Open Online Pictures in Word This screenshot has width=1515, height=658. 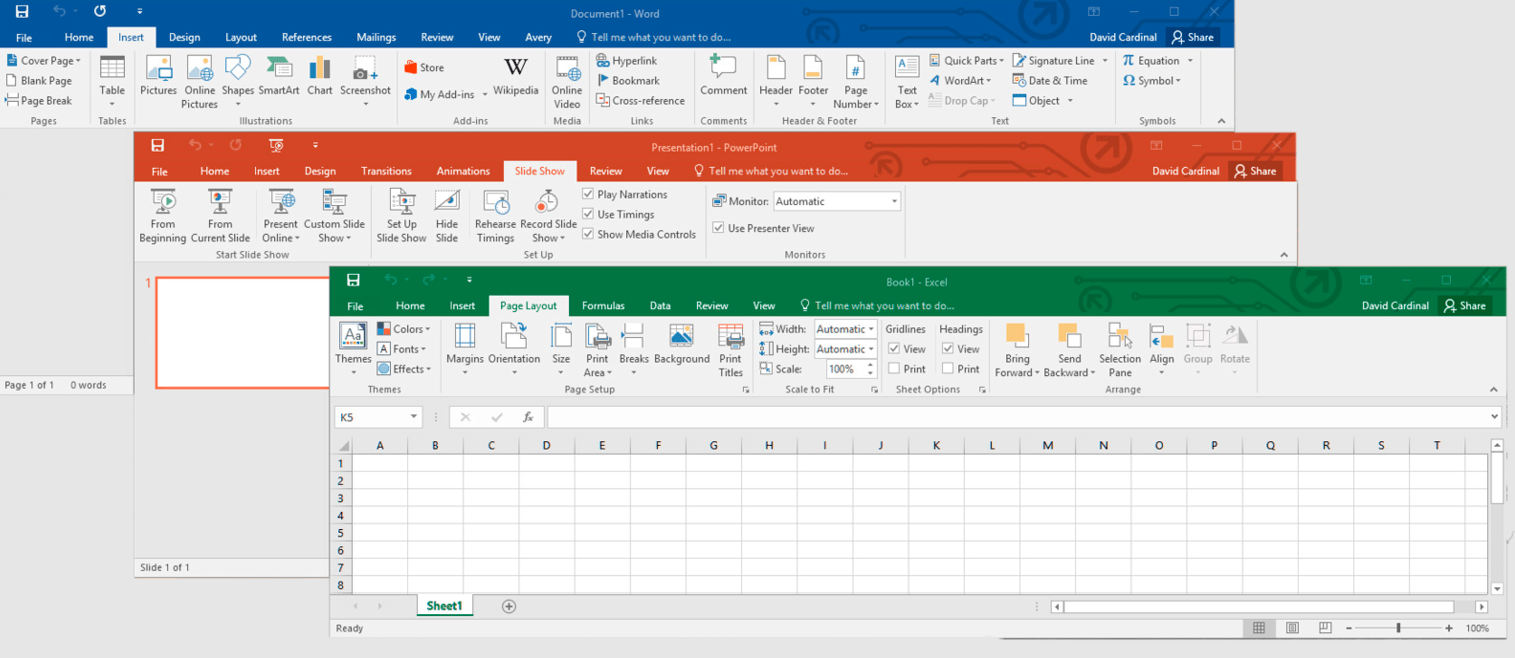click(x=199, y=82)
